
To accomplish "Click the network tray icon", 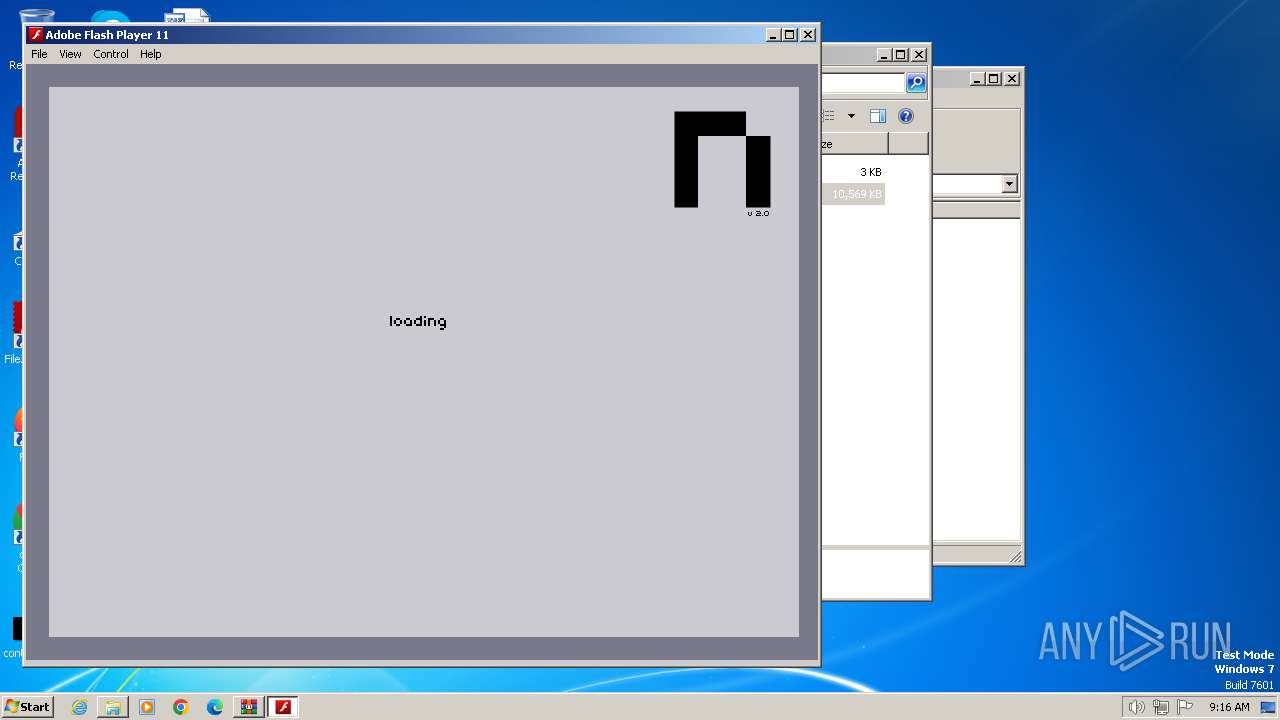I will 1161,707.
